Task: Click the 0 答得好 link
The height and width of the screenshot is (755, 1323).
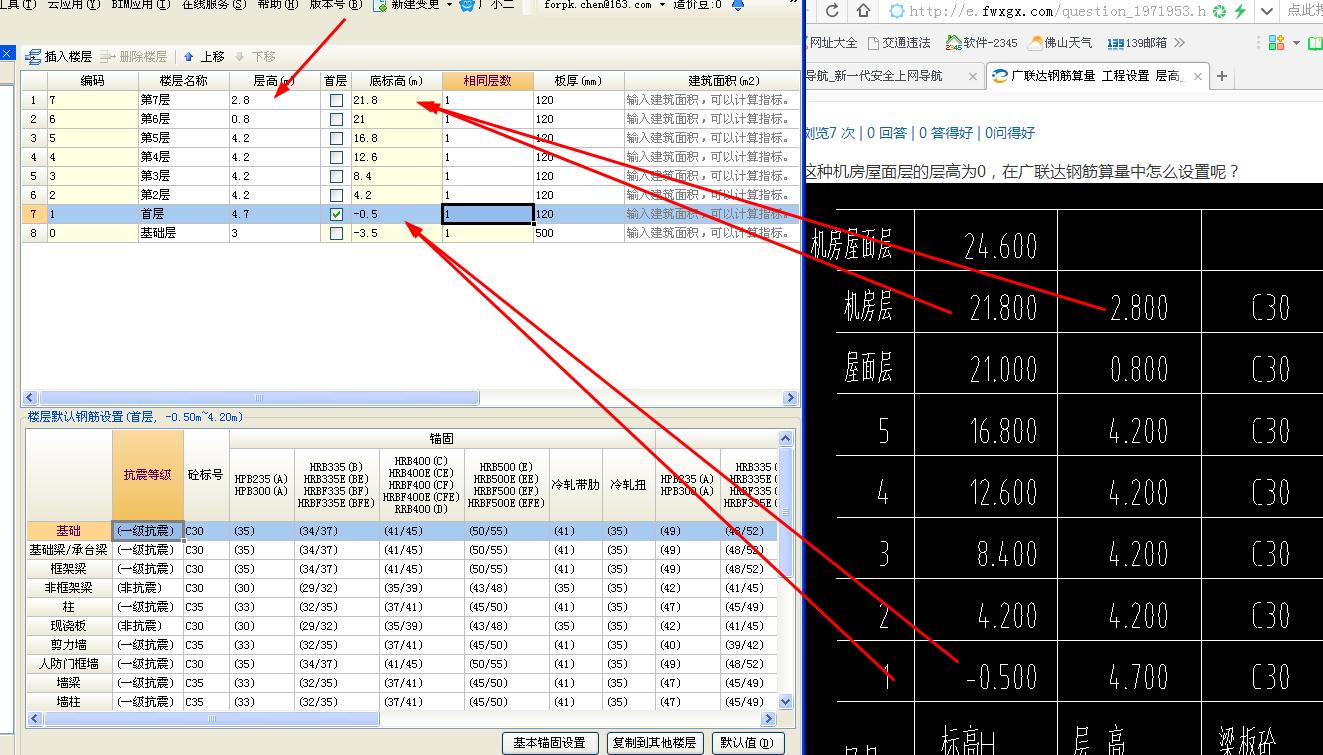Action: 946,133
